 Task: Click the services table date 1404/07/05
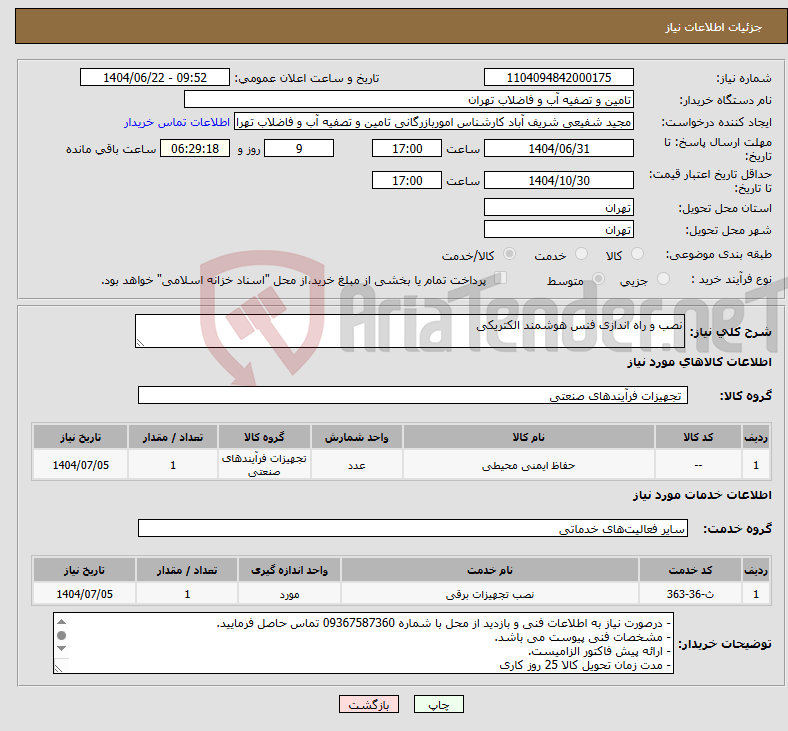coord(84,594)
